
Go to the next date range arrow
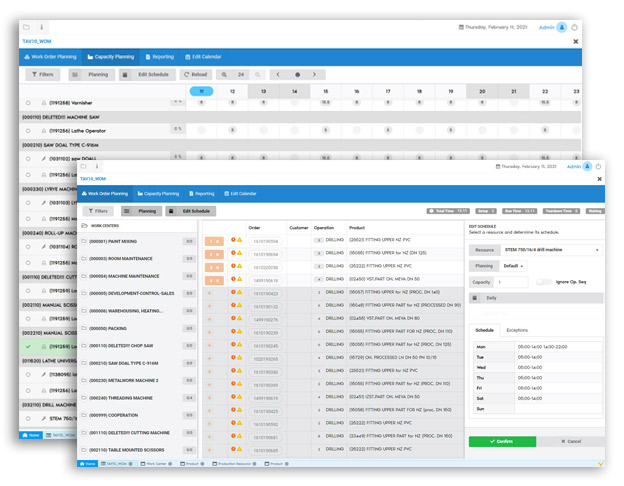coord(314,74)
